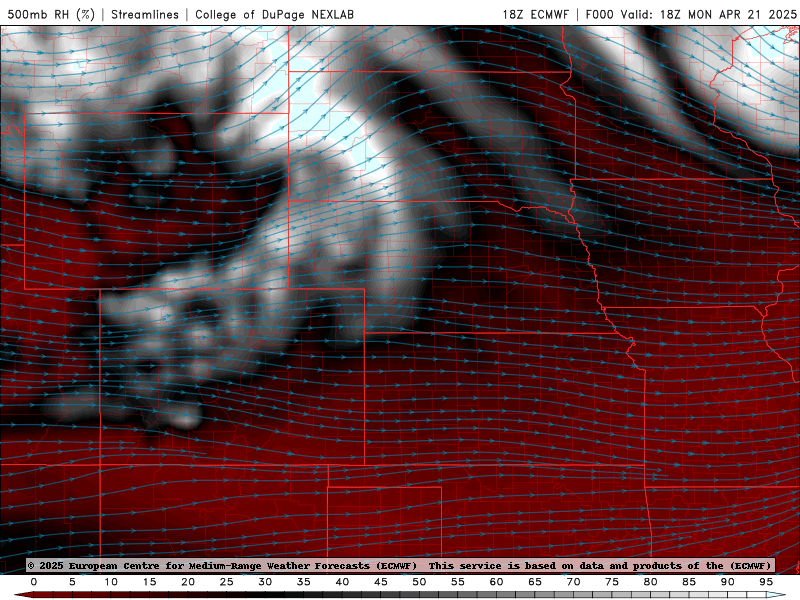This screenshot has height=600, width=800.
Task: Click the "College of DuPage NEXLAB" text
Action: [274, 14]
